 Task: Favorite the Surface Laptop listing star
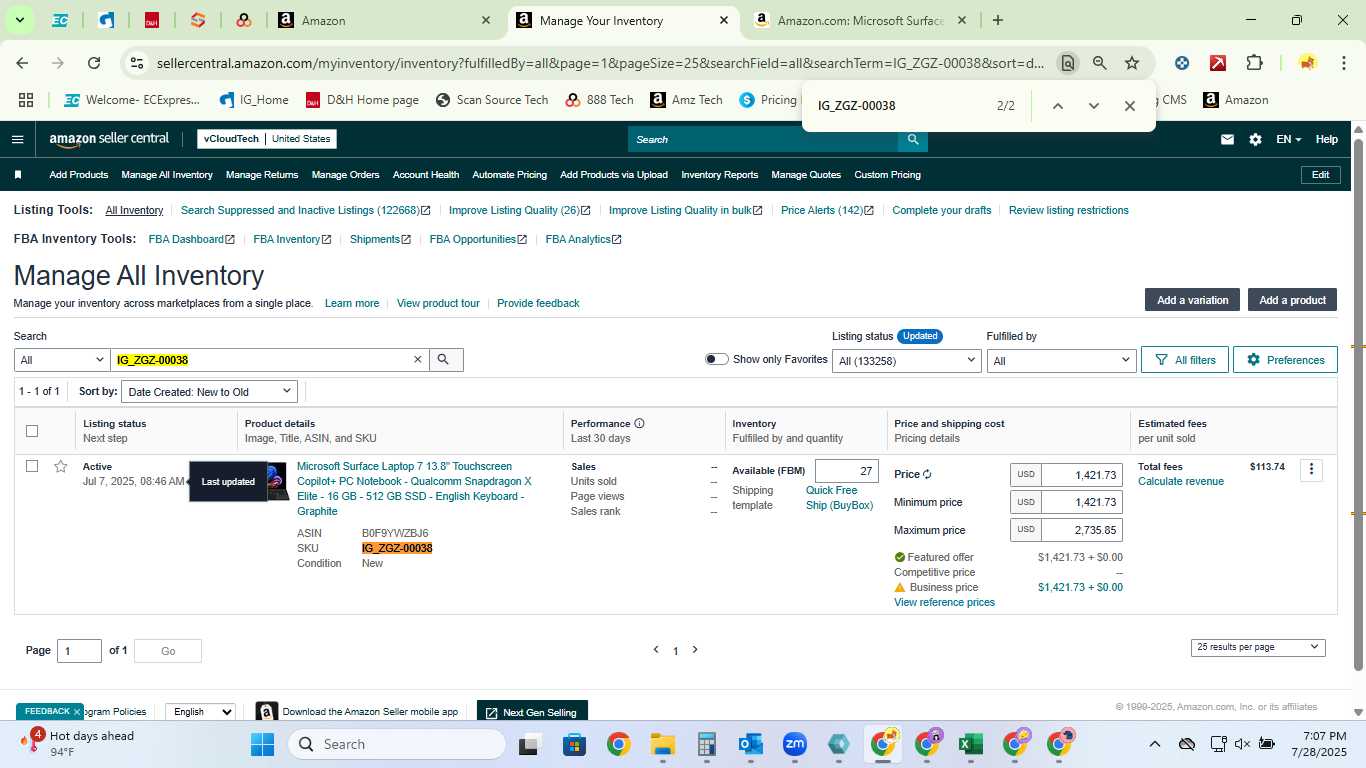pyautogui.click(x=61, y=467)
